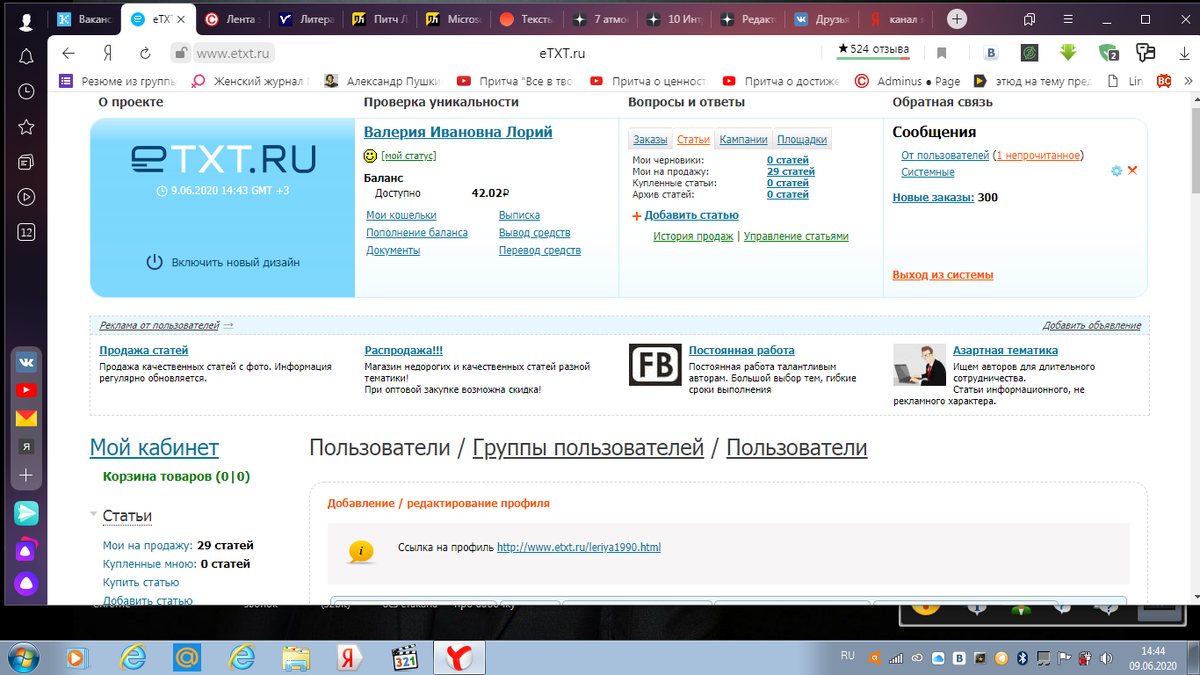Switch to the Лента browser tab
Image resolution: width=1200 pixels, height=675 pixels.
(231, 19)
